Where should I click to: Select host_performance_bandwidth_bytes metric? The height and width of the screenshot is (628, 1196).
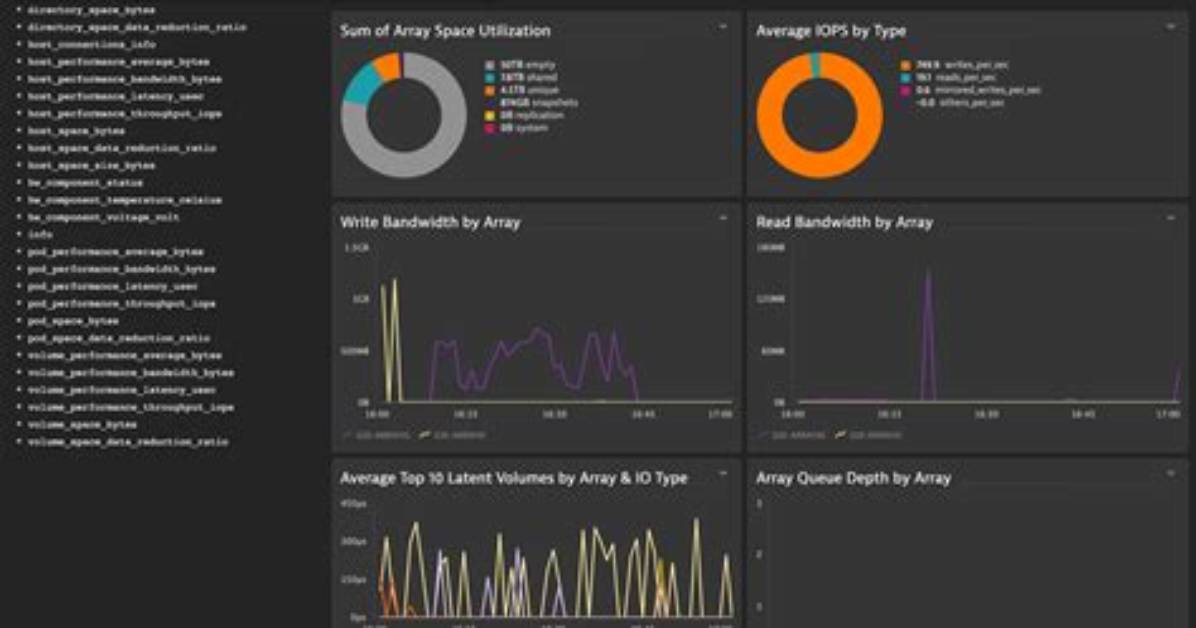[x=124, y=79]
